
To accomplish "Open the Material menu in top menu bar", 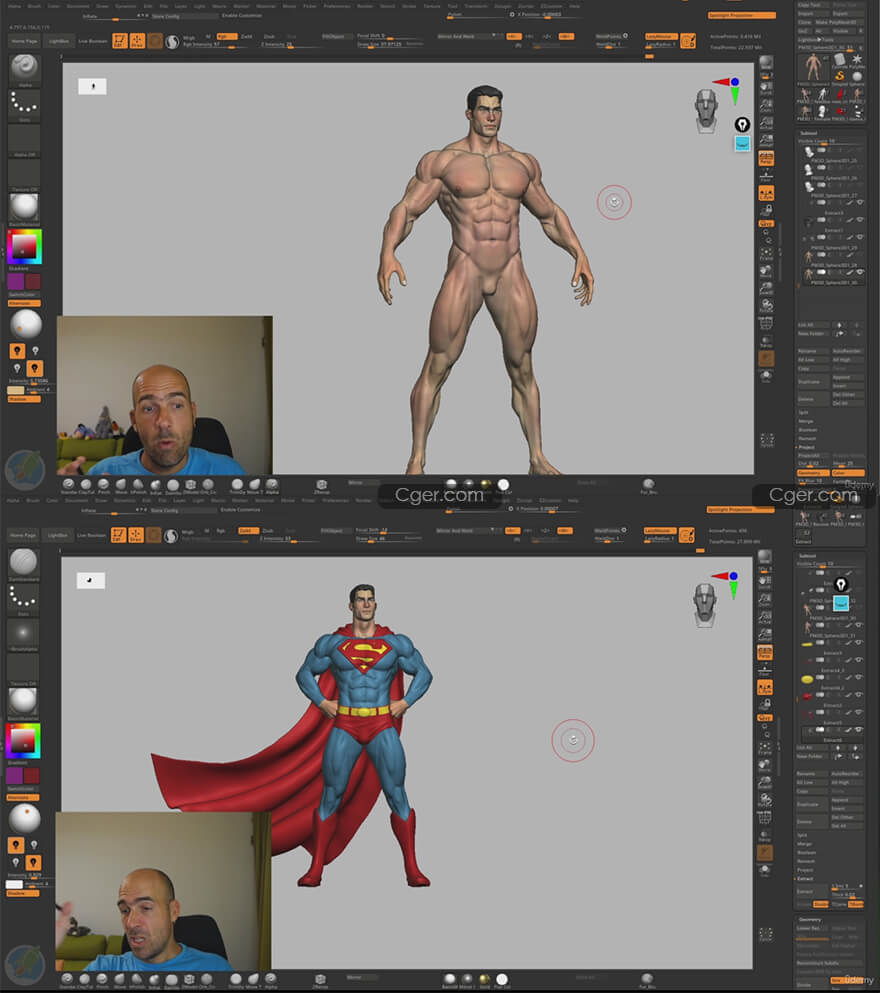I will coord(266,6).
